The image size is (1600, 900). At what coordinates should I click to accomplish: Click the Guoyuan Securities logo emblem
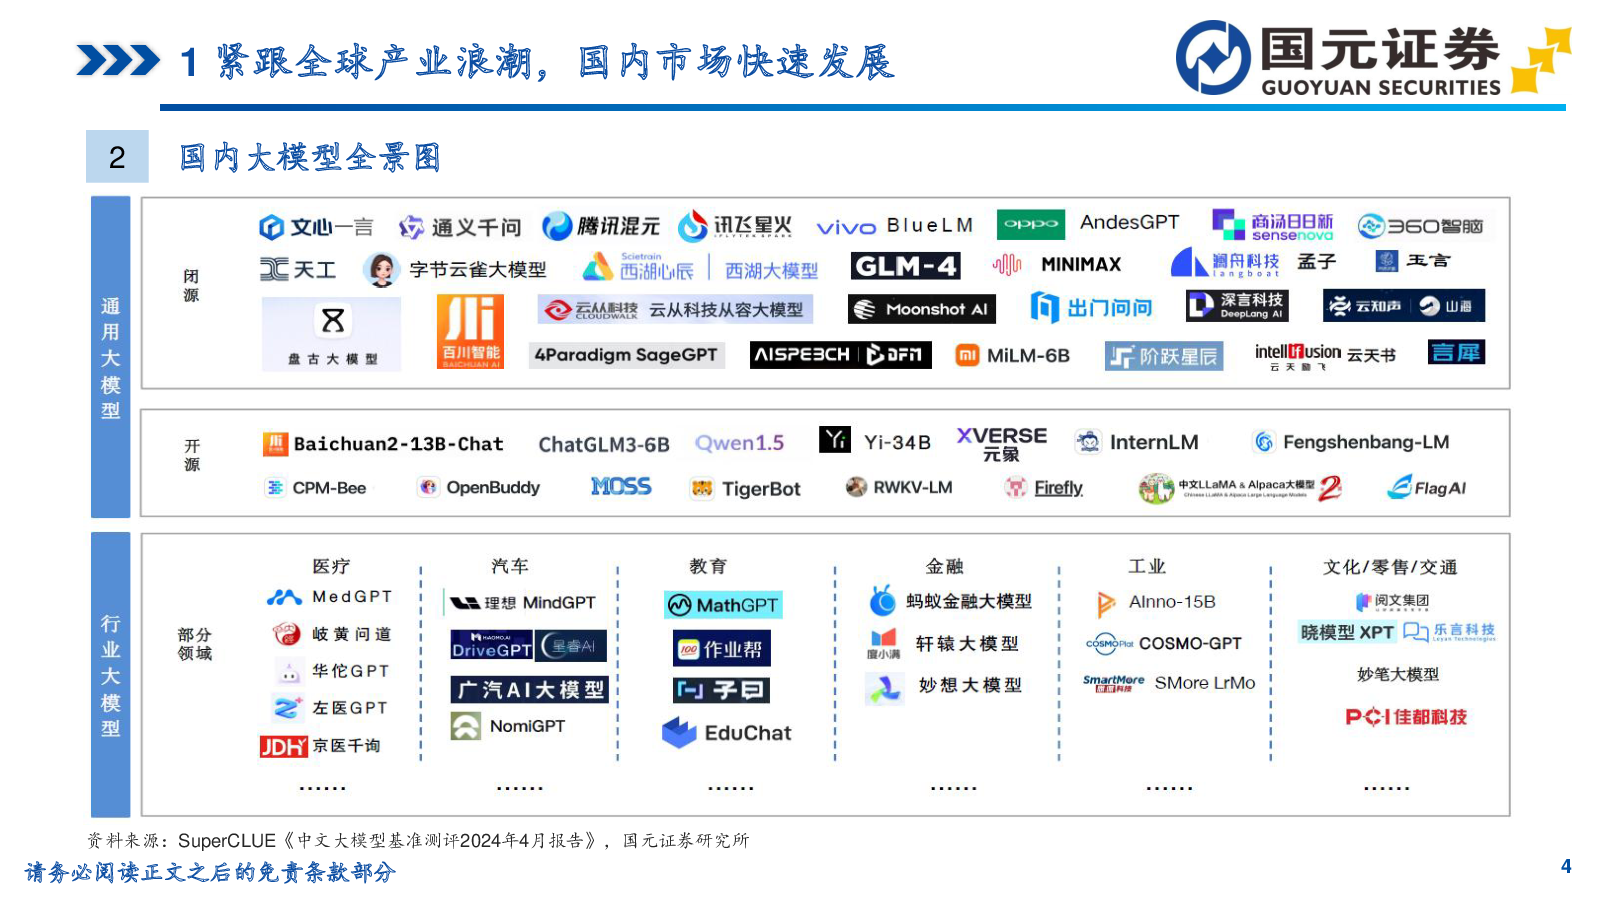point(1213,58)
